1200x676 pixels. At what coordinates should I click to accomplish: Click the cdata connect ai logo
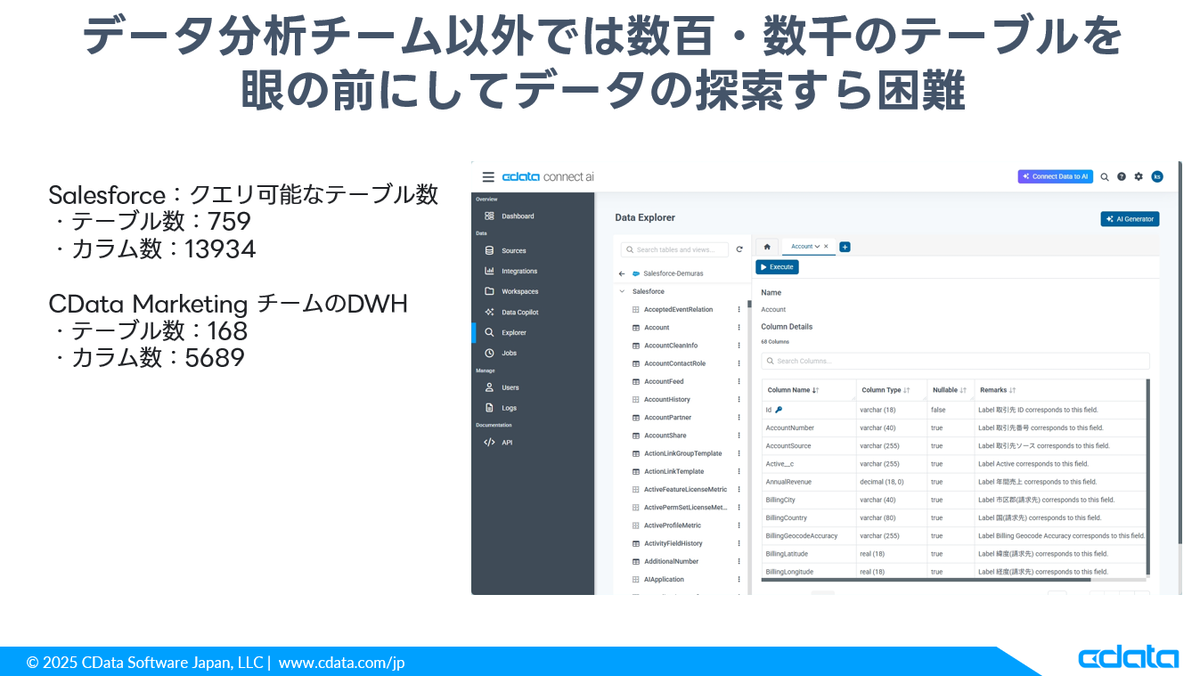pos(548,177)
